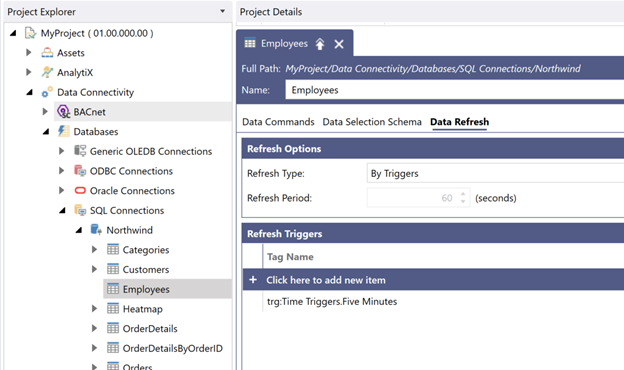Select the BACnet tree item
The width and height of the screenshot is (624, 370).
(90, 112)
